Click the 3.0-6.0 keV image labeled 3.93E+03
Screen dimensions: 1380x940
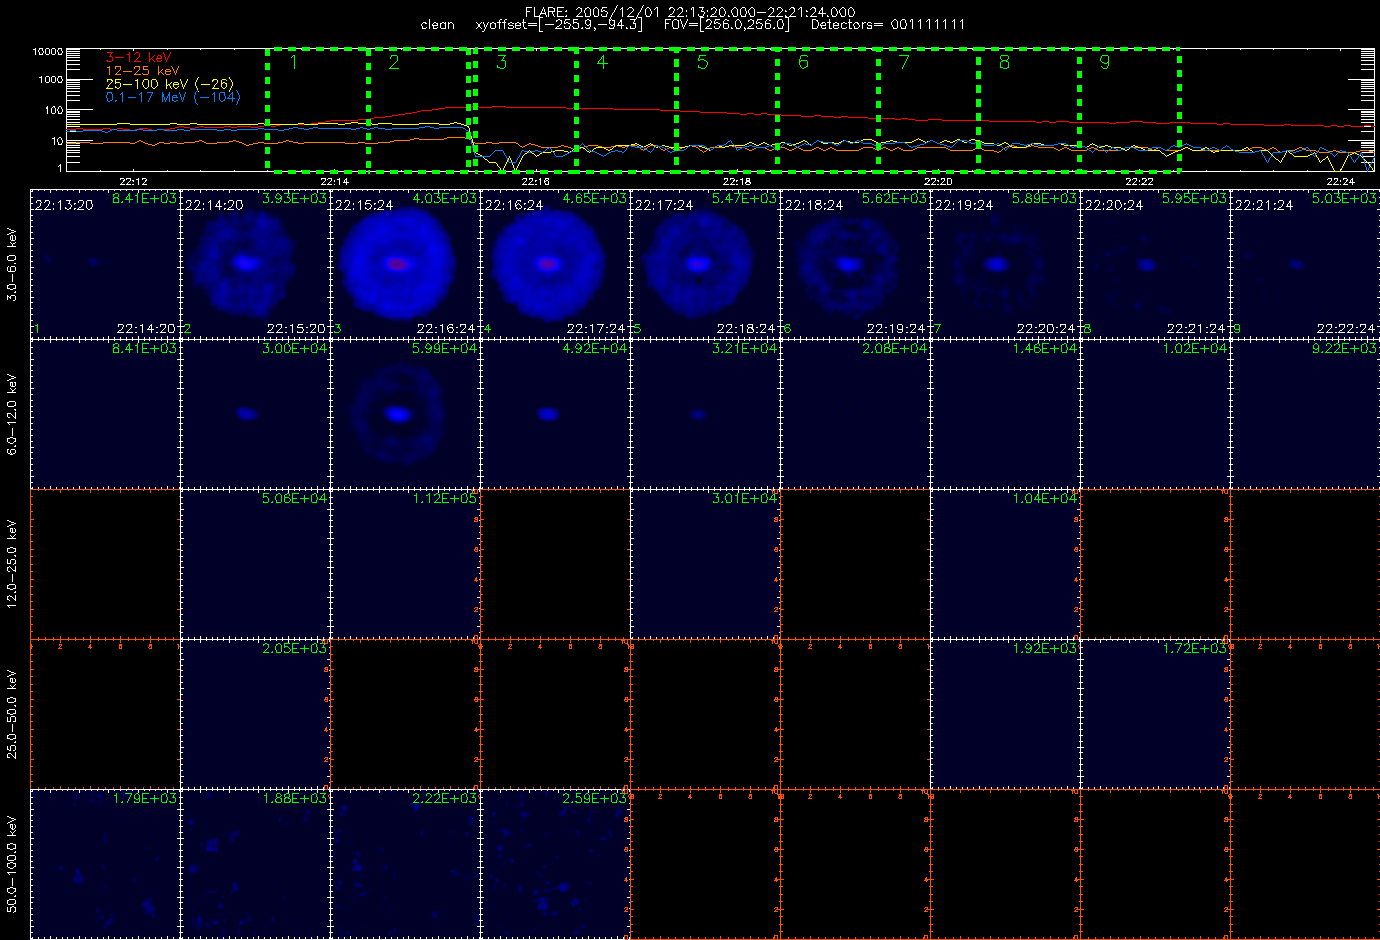point(255,263)
